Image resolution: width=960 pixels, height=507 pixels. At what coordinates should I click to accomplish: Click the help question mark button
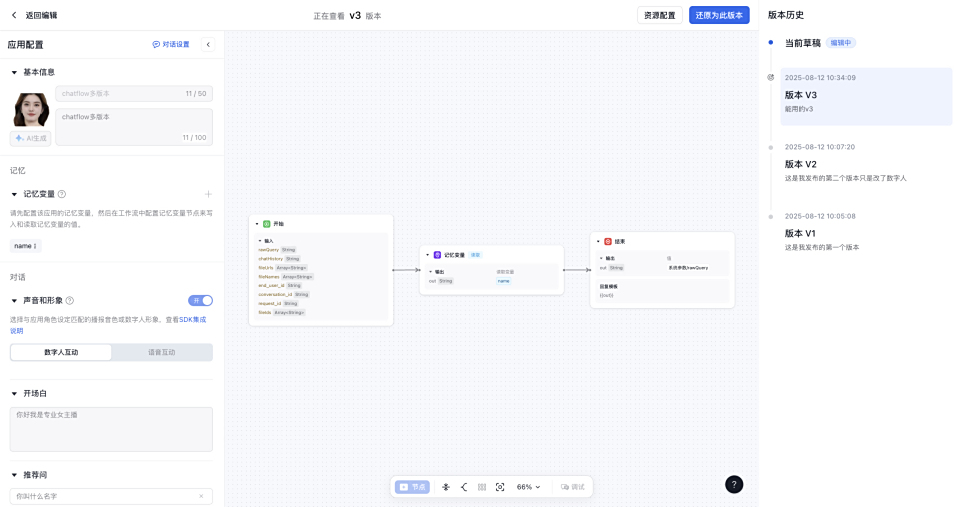tap(734, 484)
